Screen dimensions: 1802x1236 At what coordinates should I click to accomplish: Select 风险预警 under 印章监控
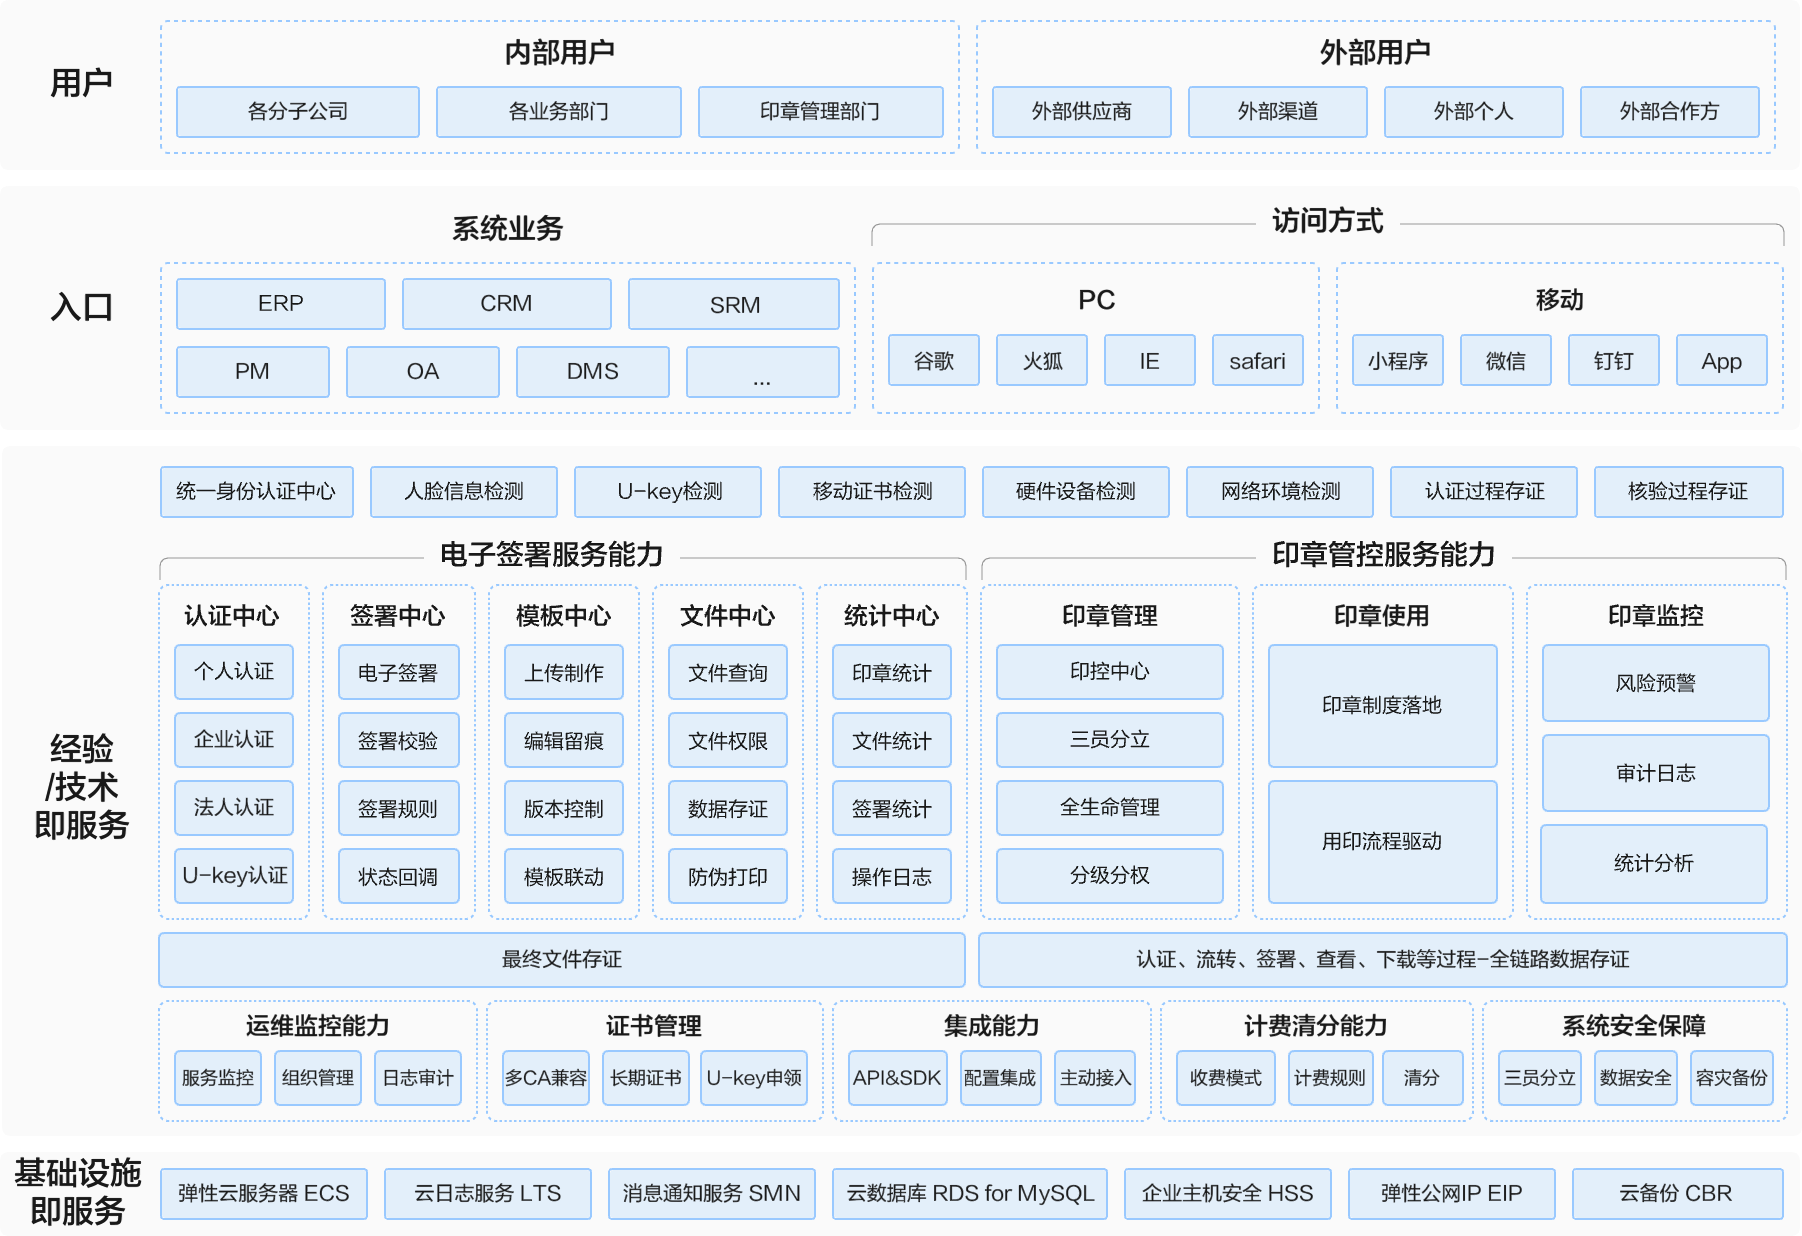[x=1656, y=683]
